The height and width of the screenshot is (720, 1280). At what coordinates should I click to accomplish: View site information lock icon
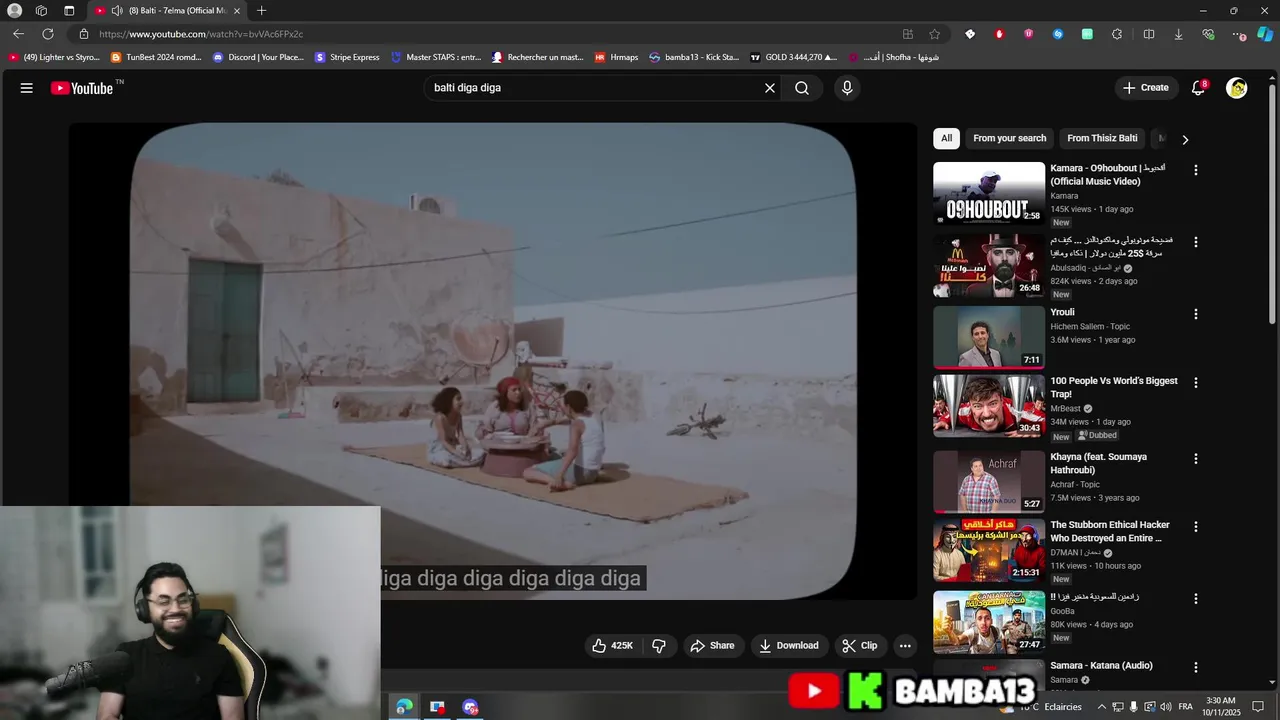pyautogui.click(x=84, y=34)
